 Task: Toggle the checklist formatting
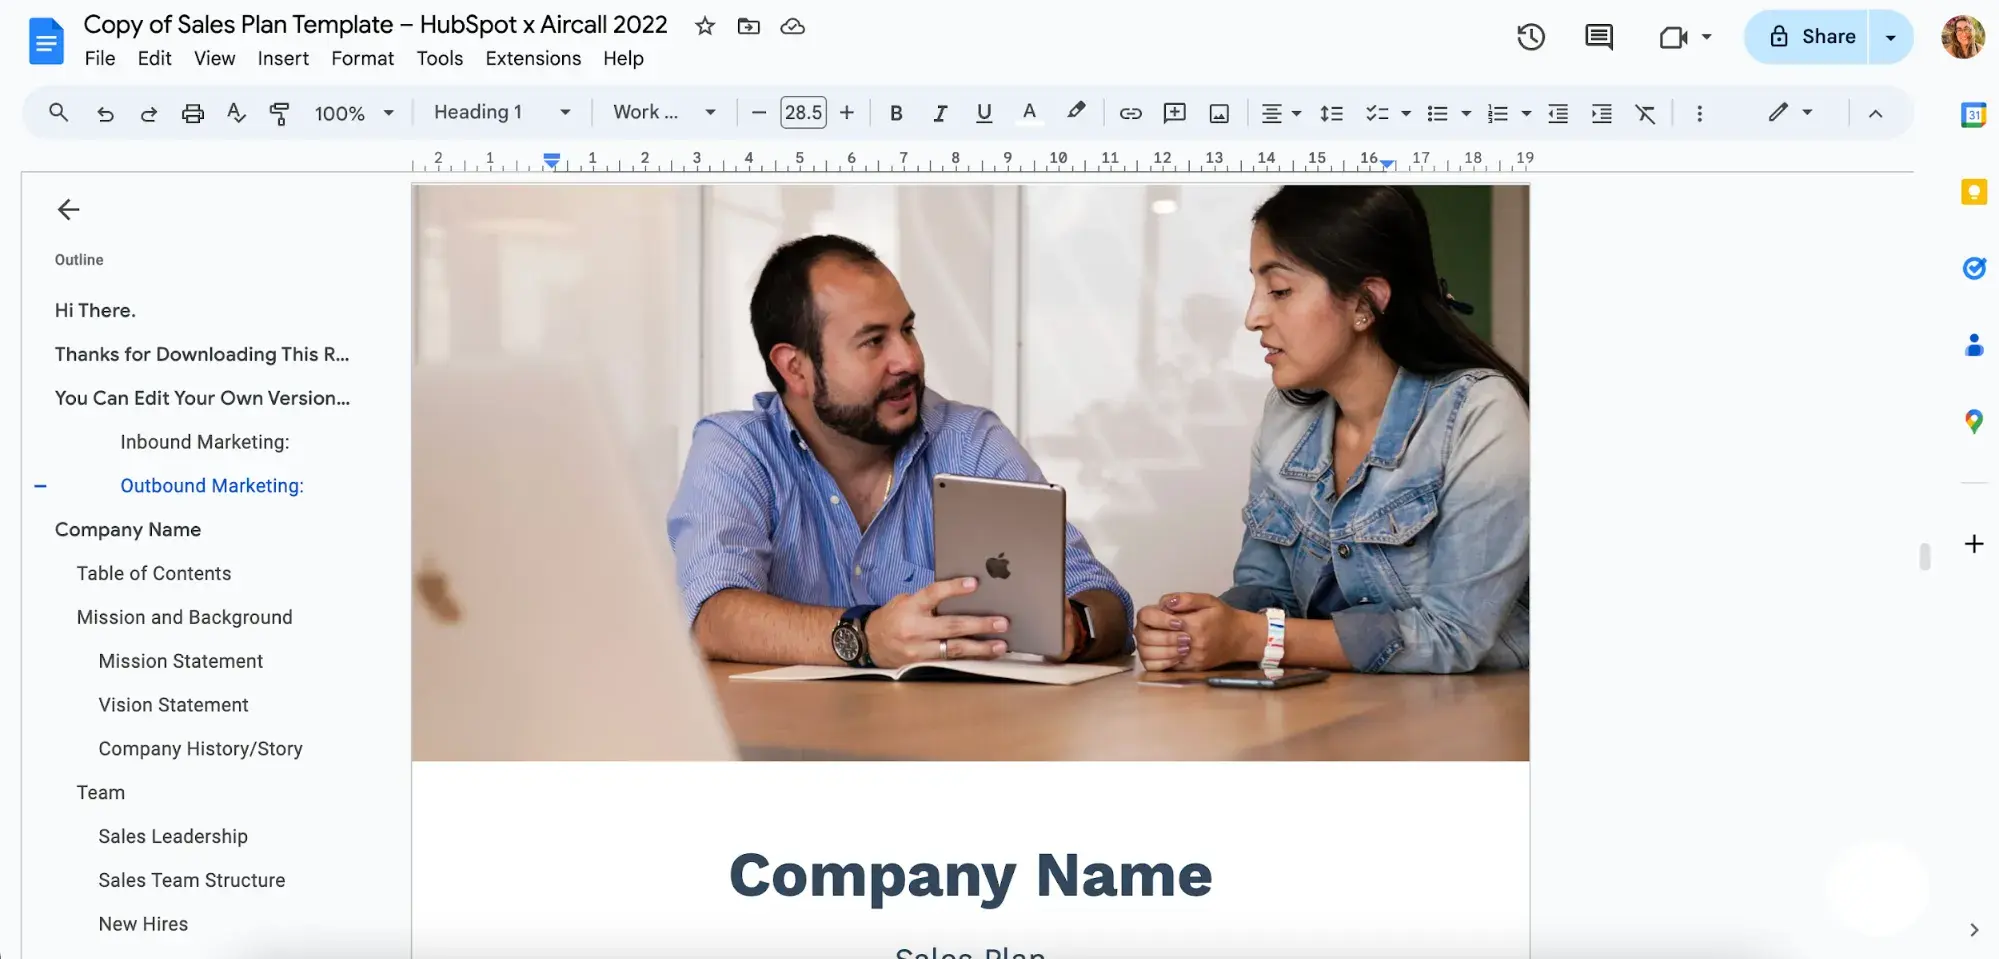point(1377,113)
